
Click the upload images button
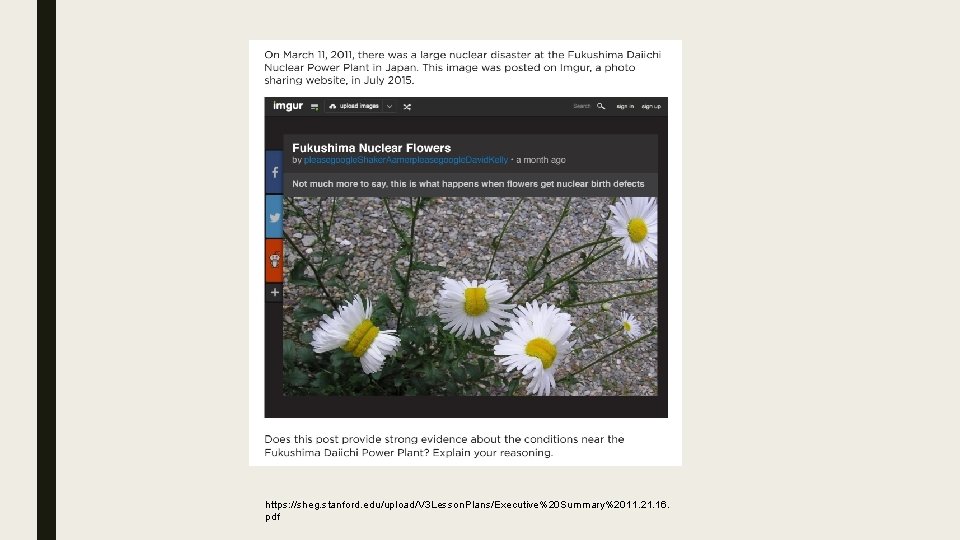pos(354,106)
